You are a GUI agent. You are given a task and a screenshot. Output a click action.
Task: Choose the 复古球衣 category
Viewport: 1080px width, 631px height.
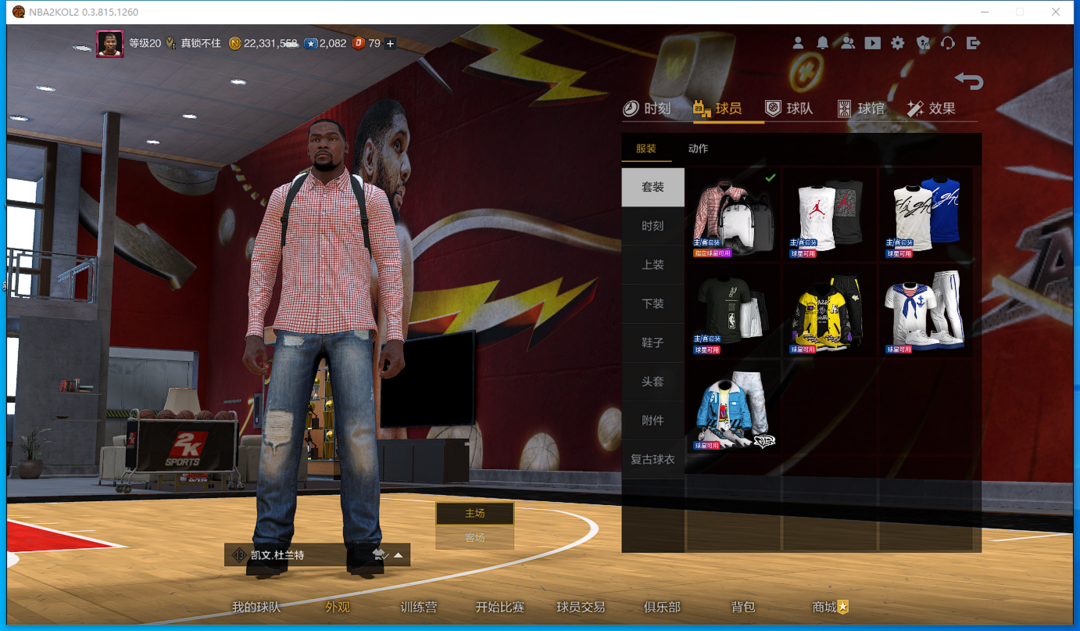click(x=653, y=459)
